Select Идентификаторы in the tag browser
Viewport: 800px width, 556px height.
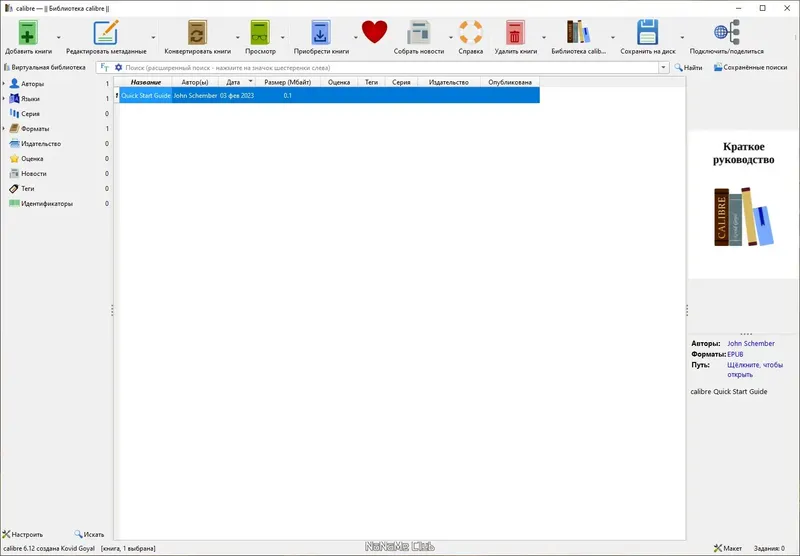[x=47, y=204]
